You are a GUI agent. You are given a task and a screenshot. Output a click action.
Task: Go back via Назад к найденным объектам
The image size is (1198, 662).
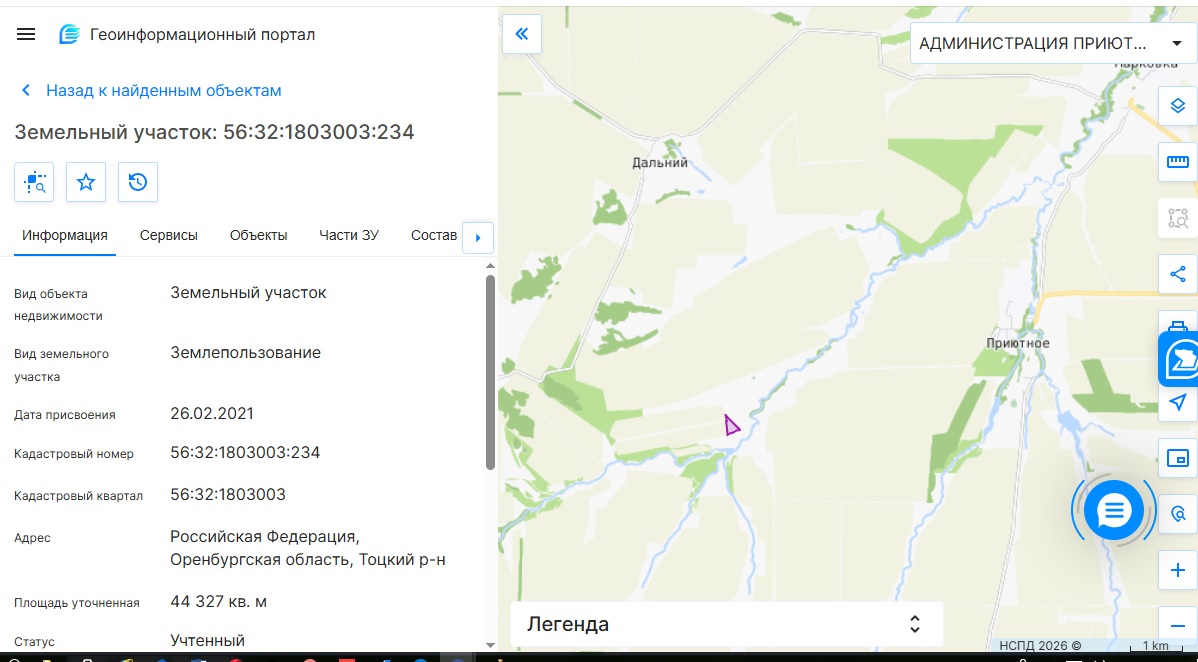(x=164, y=90)
